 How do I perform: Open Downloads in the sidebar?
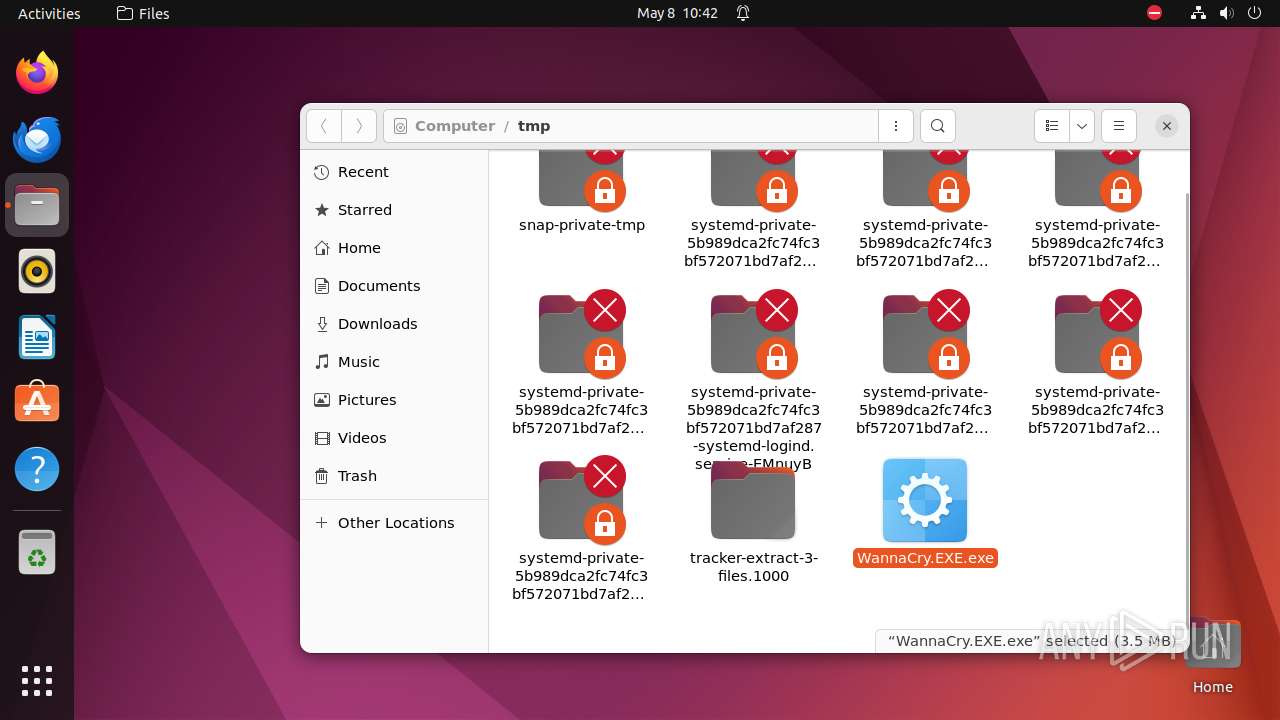click(x=394, y=324)
